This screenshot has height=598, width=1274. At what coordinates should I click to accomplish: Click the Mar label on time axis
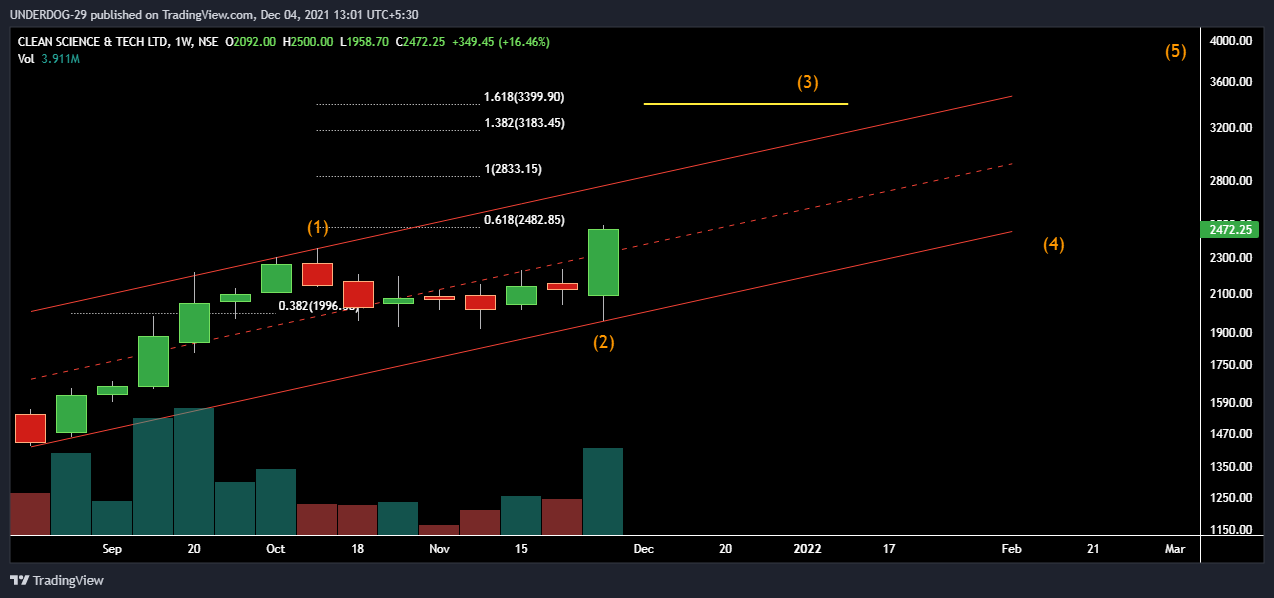(1175, 549)
